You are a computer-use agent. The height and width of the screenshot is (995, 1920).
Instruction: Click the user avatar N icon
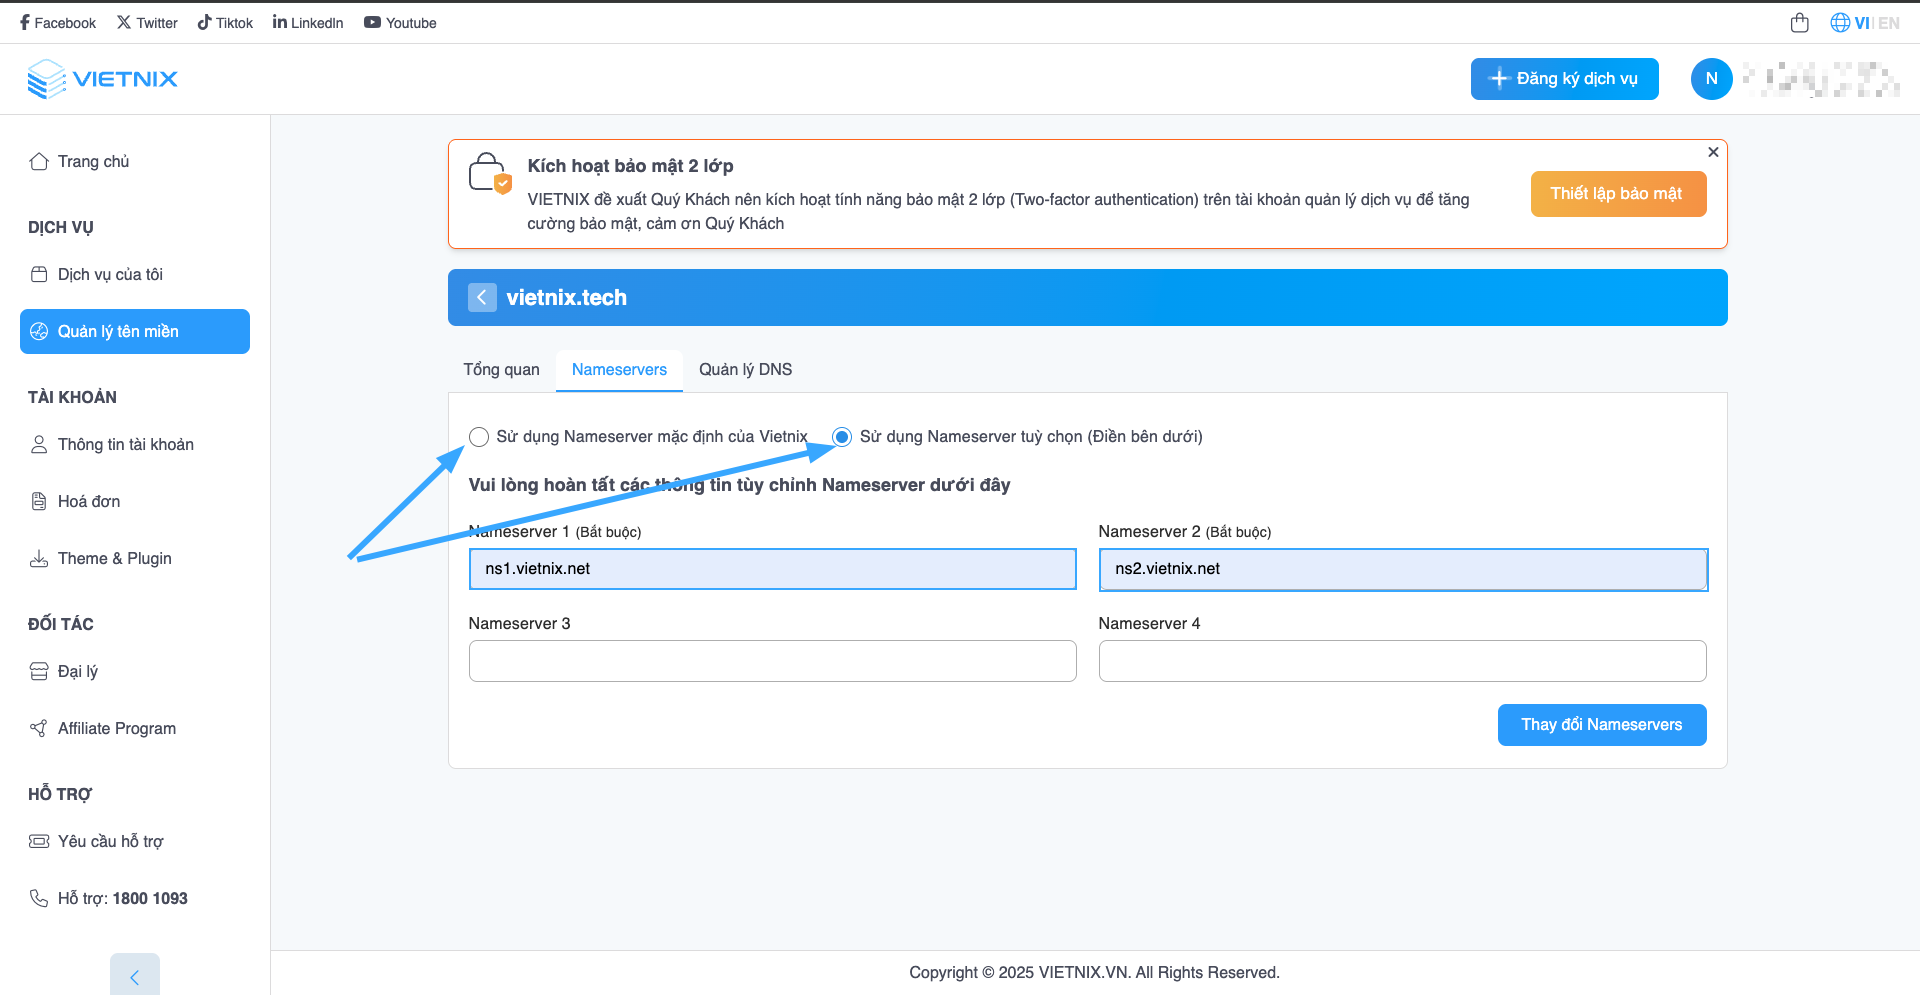1711,79
